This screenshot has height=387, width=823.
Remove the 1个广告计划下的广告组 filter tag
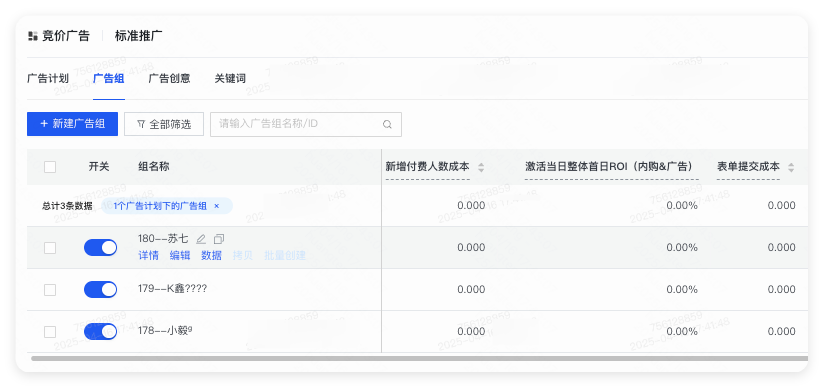[x=216, y=206]
